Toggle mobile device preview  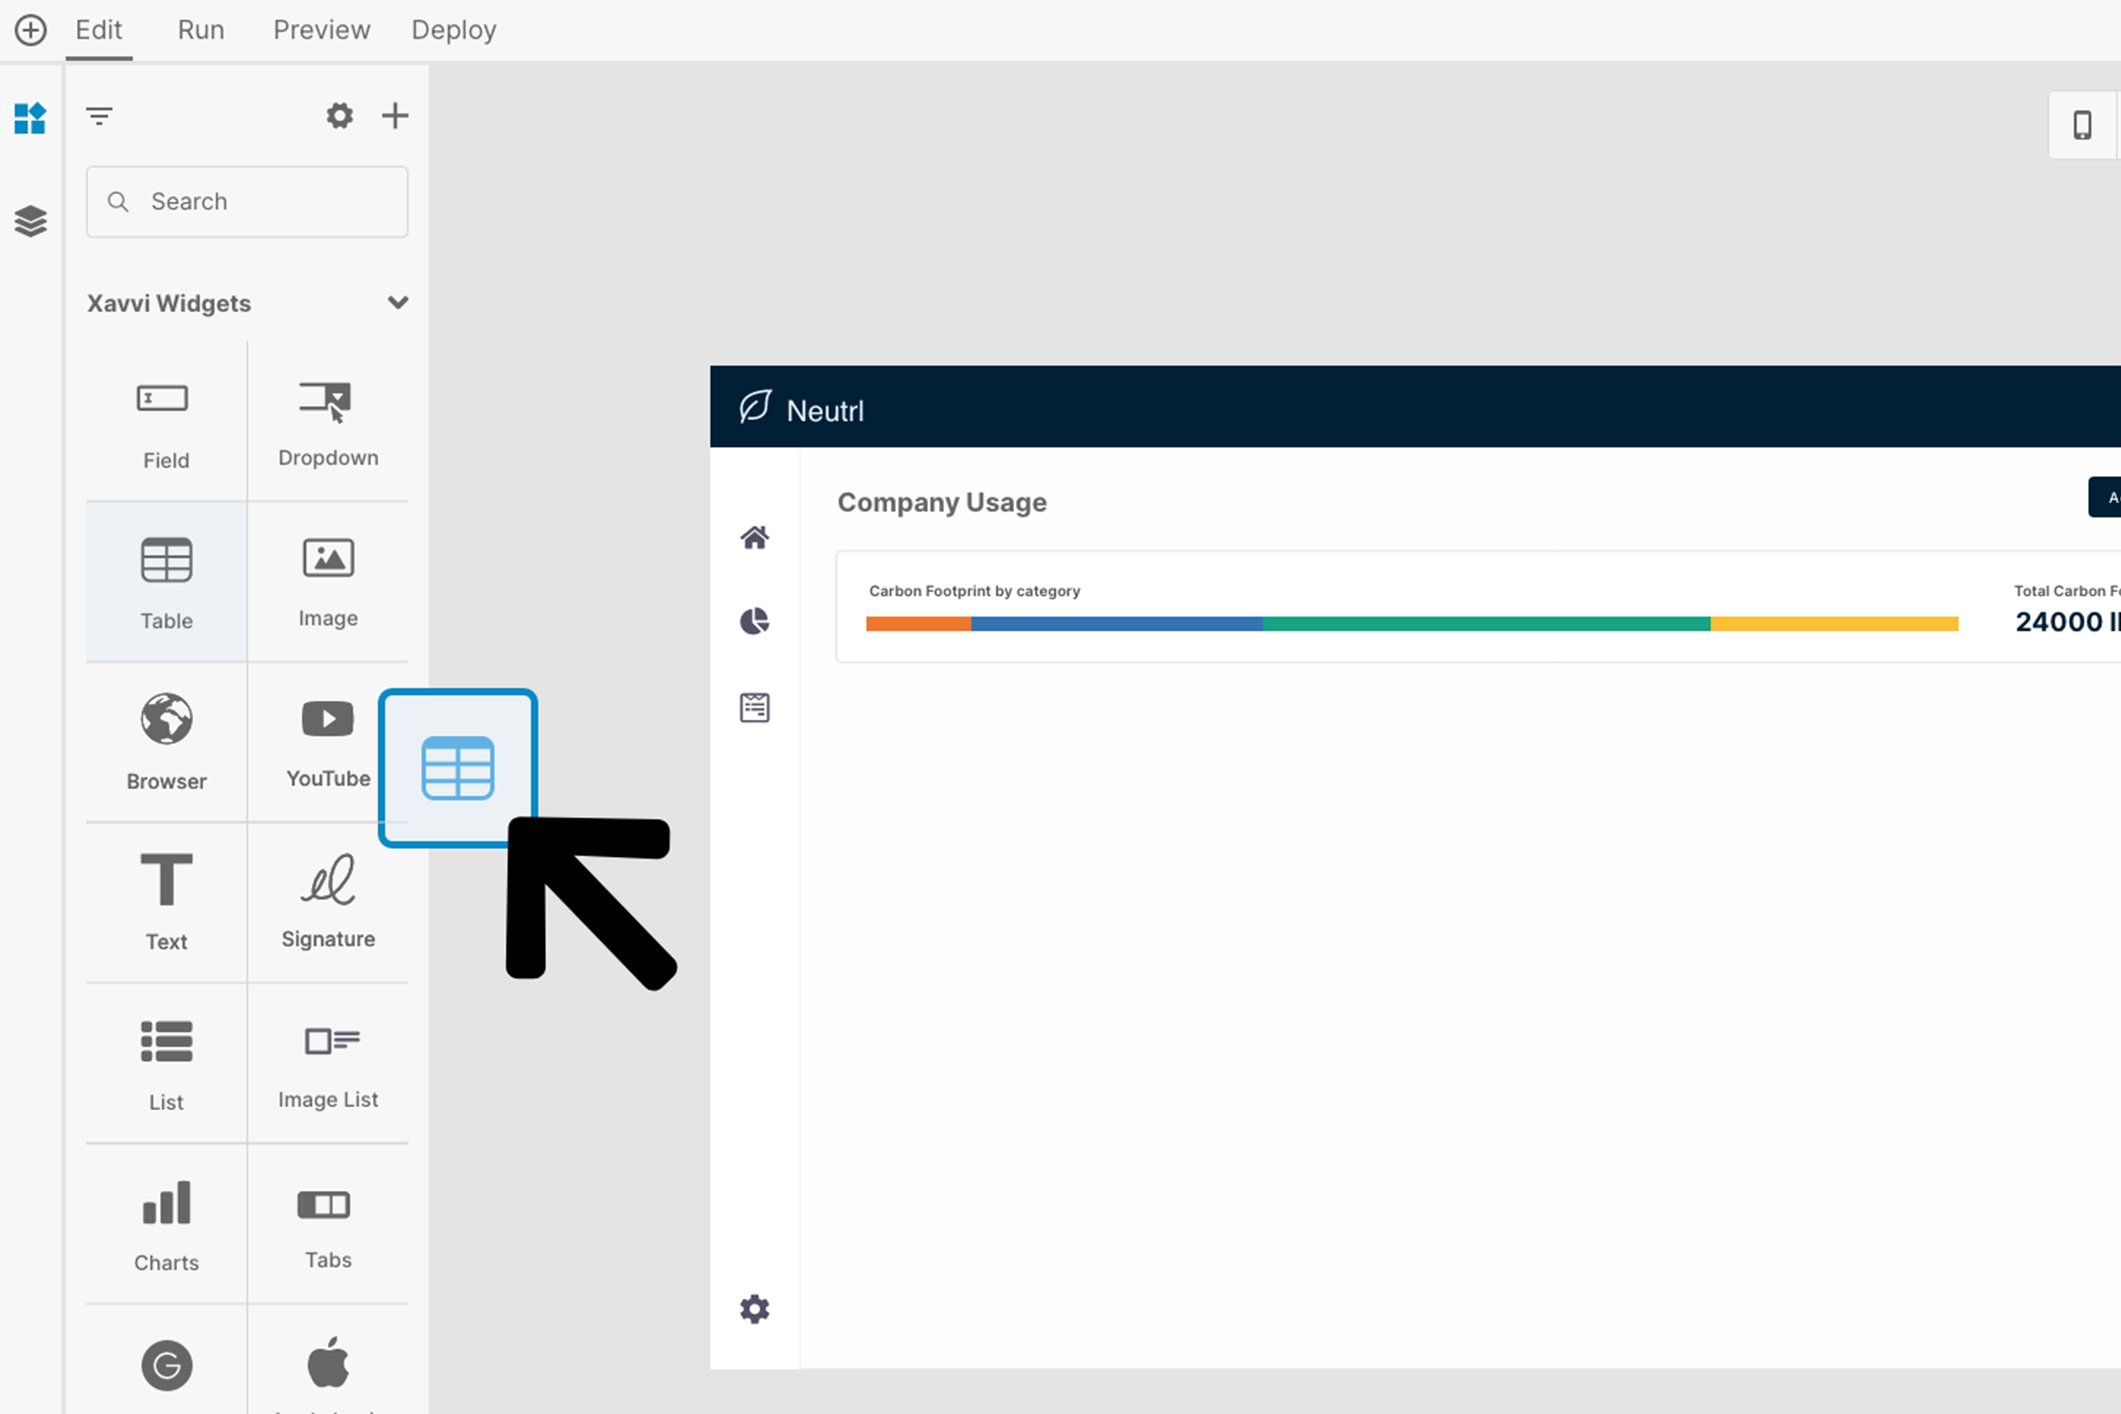[x=2082, y=125]
